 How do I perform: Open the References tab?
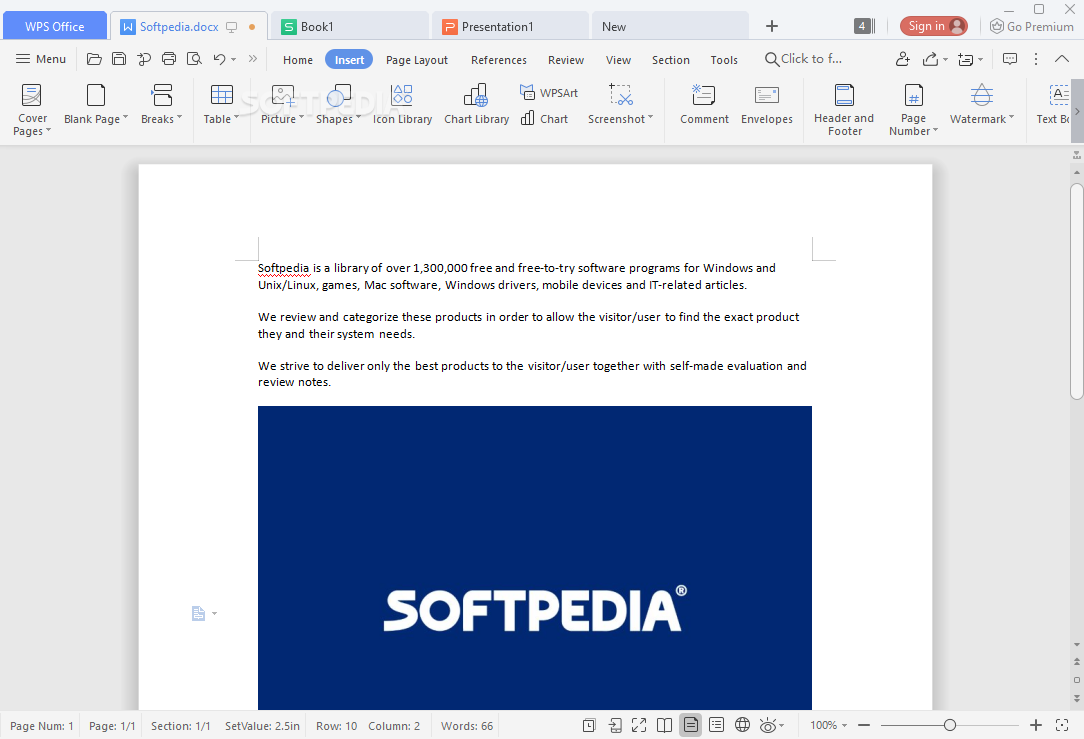pyautogui.click(x=498, y=60)
